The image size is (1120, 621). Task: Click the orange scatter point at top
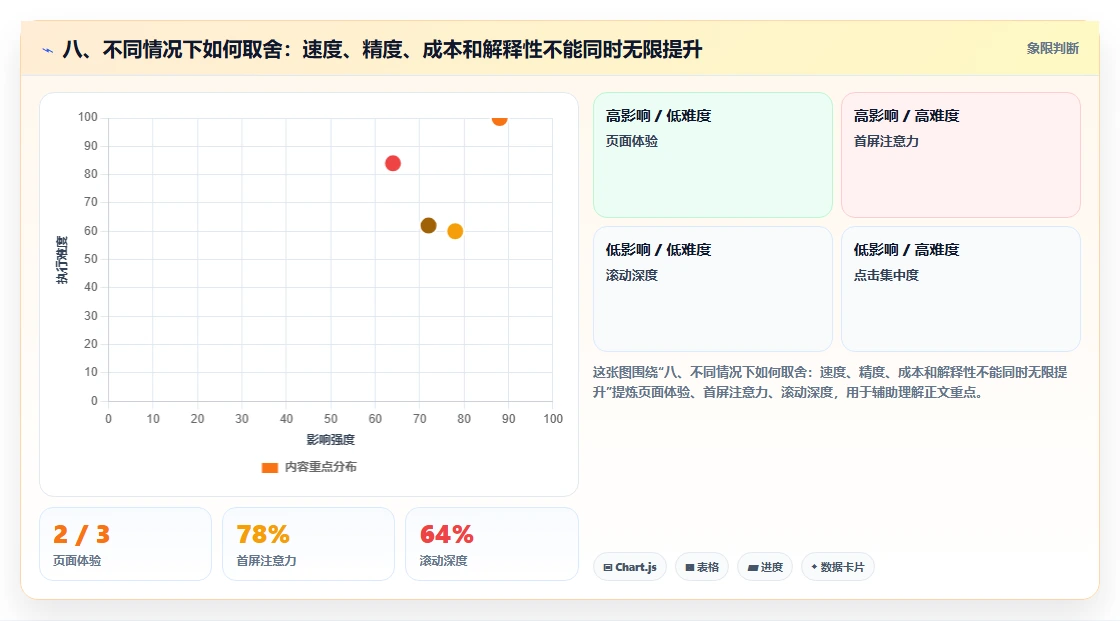(x=499, y=119)
